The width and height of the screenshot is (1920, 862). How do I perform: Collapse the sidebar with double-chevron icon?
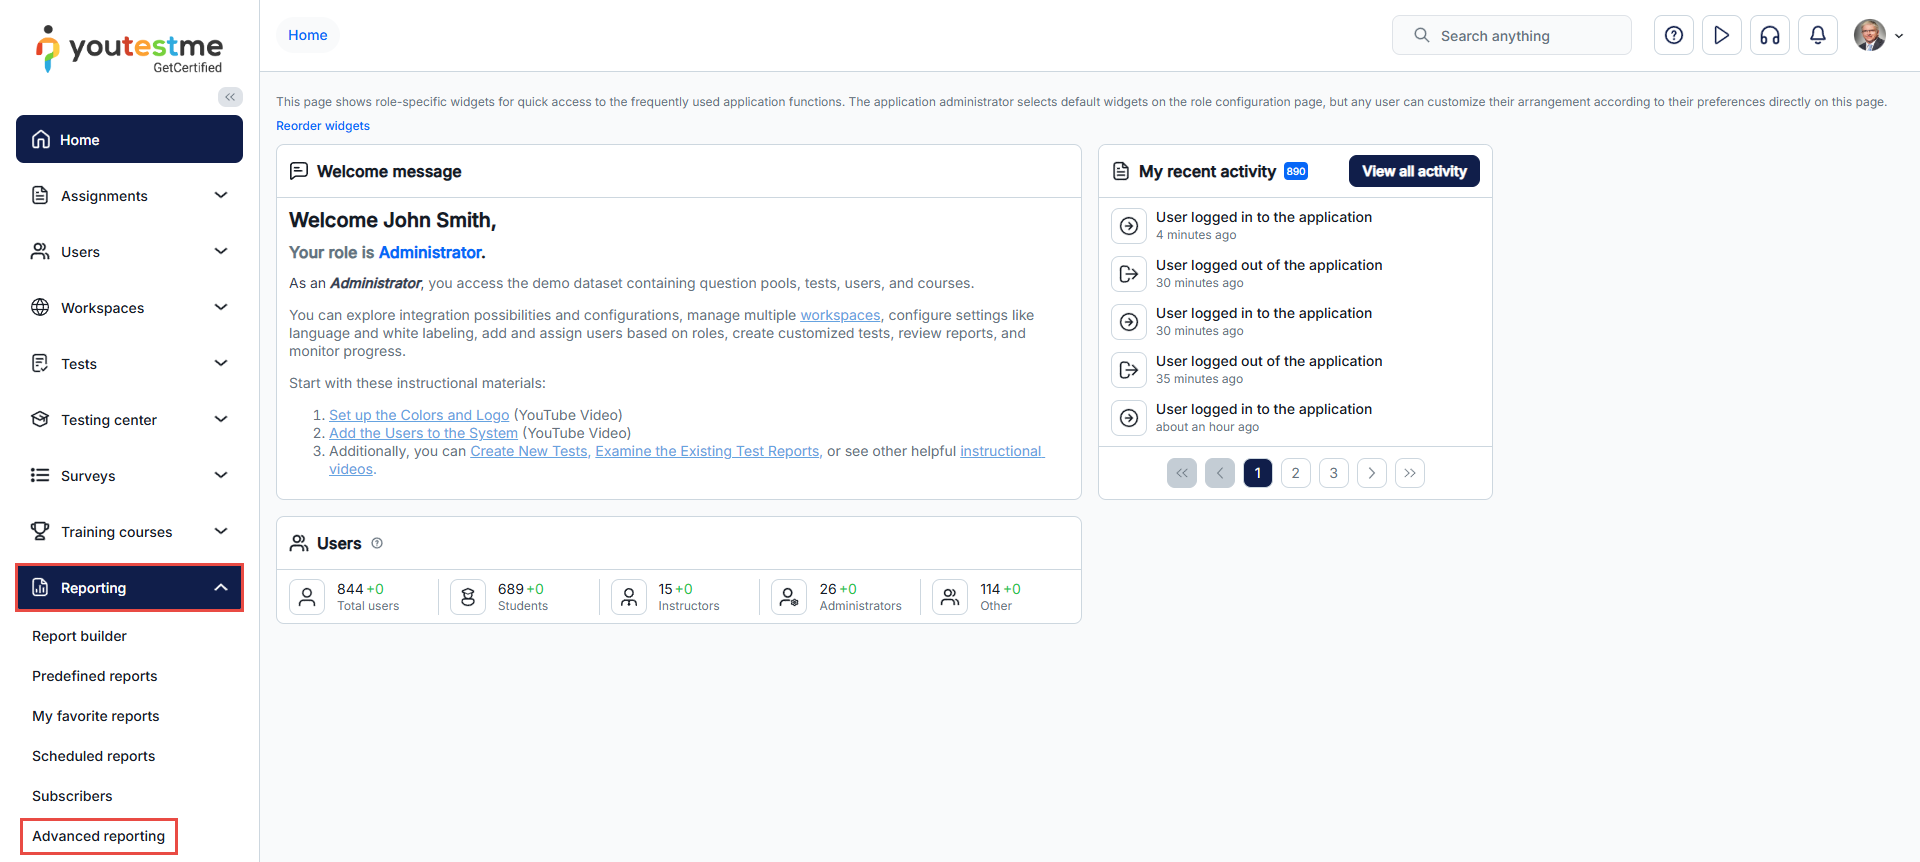tap(230, 97)
